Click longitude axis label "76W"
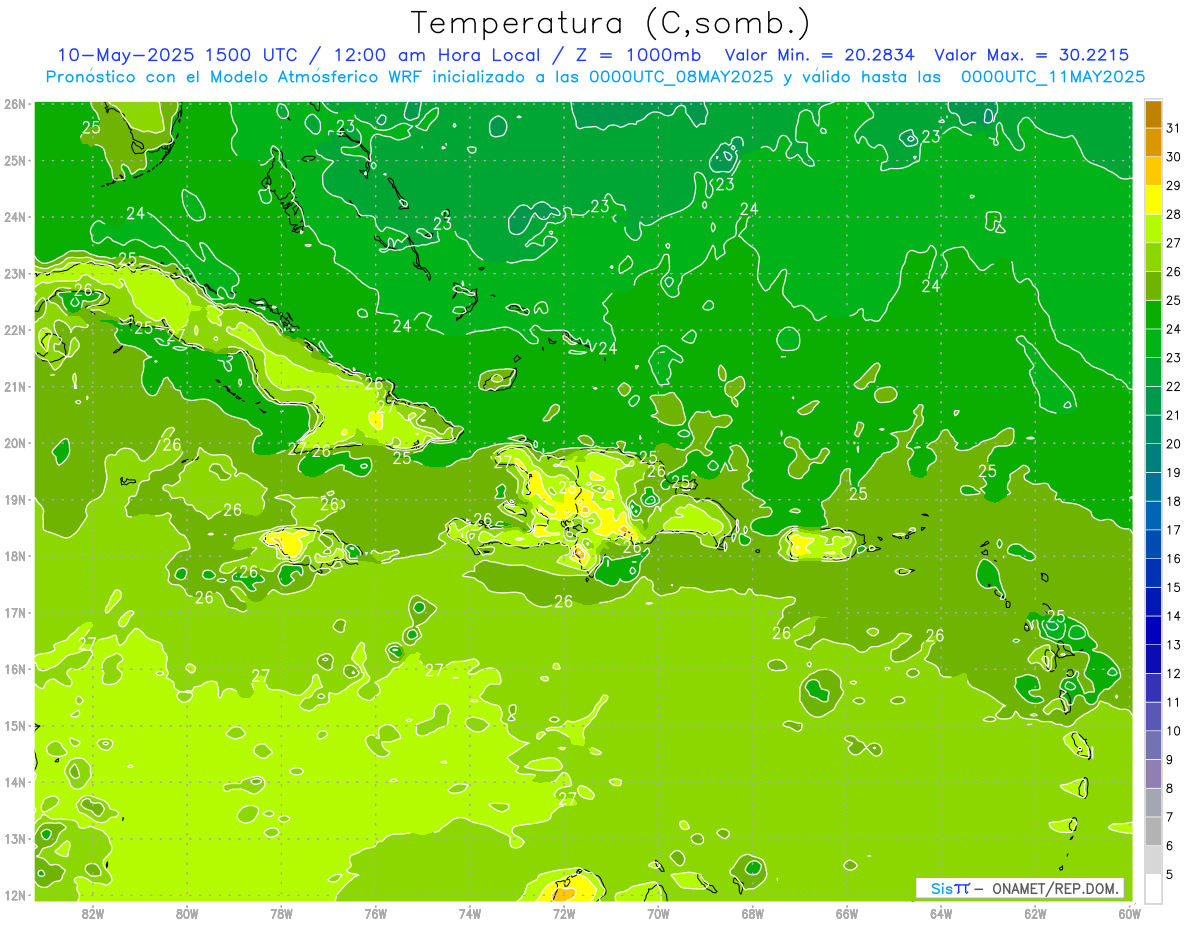1200x927 pixels. point(376,913)
